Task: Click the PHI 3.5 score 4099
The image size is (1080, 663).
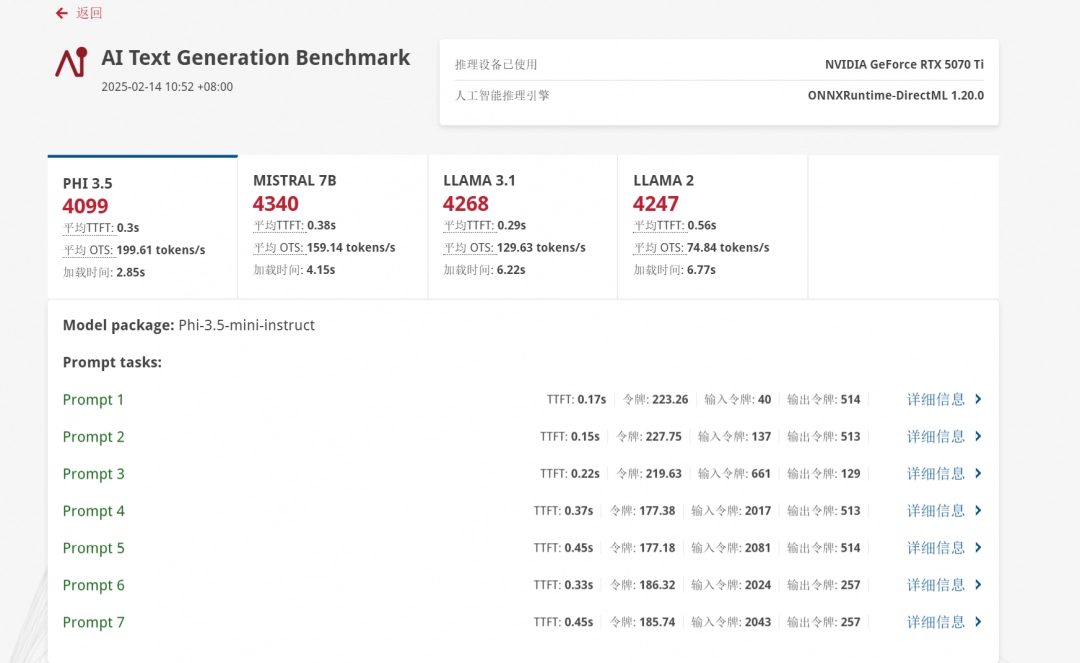Action: [85, 206]
